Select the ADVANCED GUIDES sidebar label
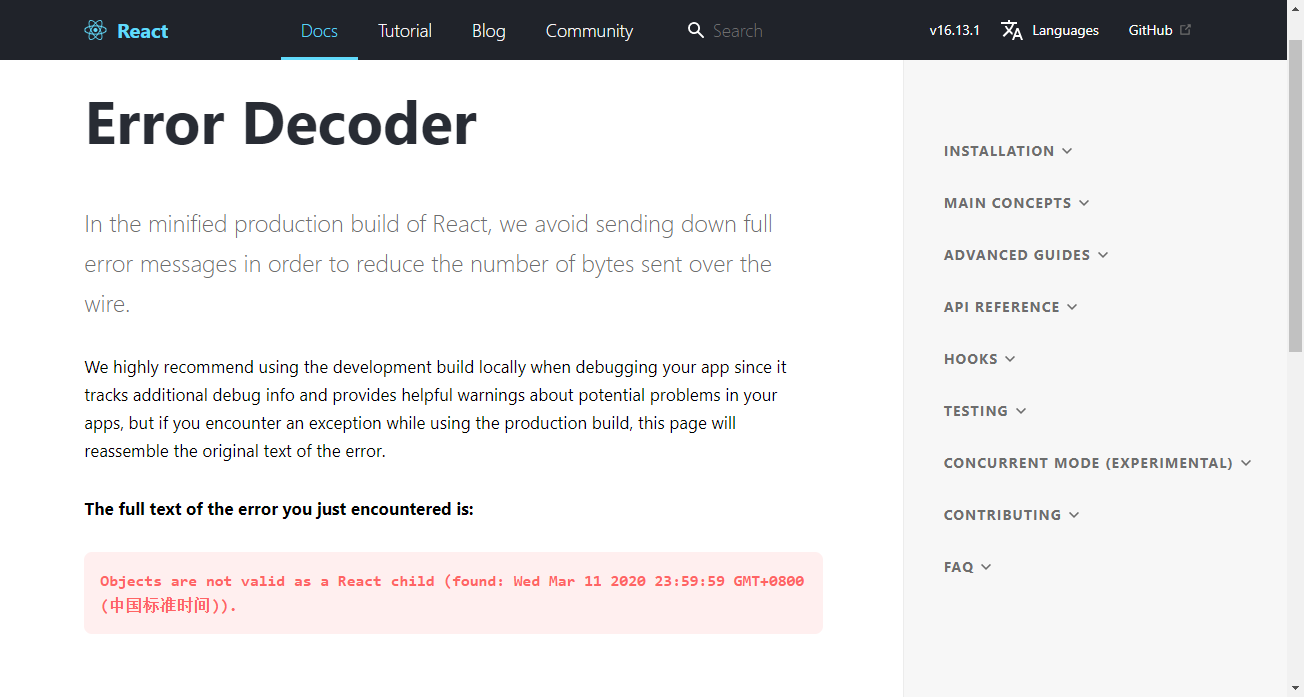 1017,255
